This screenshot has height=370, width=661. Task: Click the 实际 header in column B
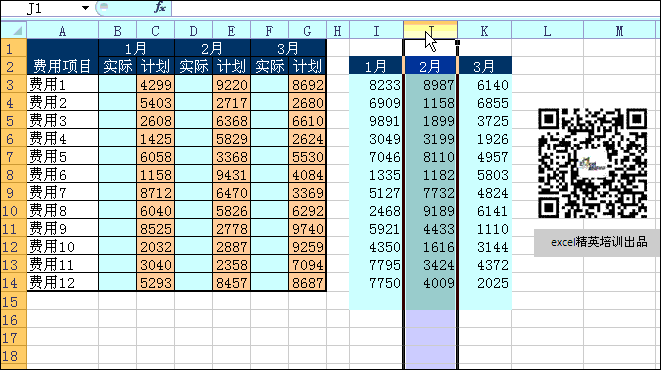pos(117,66)
